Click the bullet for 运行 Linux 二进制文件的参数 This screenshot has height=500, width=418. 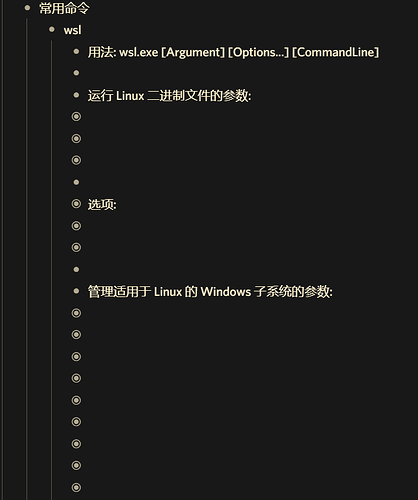(76, 95)
